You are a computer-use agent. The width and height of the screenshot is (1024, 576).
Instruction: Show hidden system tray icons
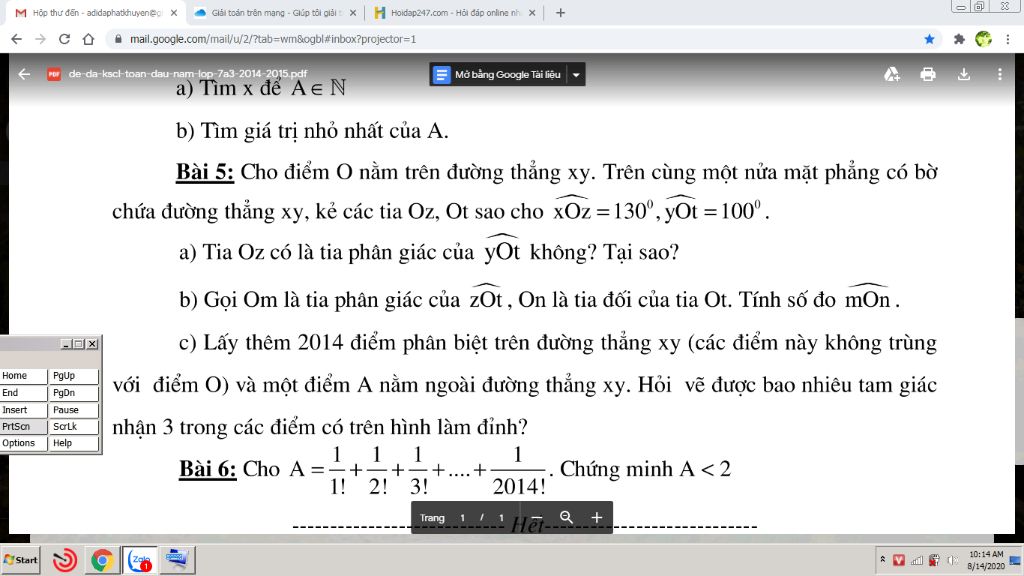pos(882,560)
